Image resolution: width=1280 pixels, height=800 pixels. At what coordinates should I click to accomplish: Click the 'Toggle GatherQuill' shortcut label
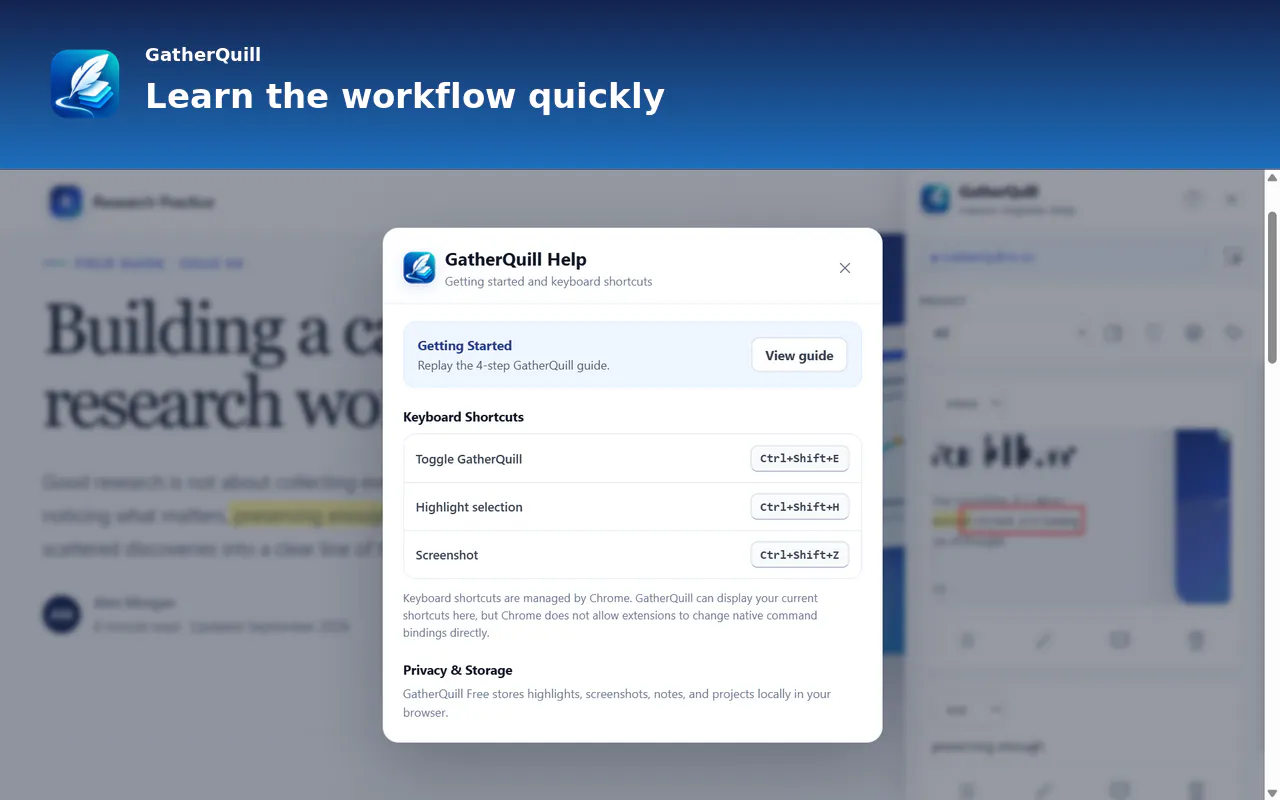(x=469, y=459)
